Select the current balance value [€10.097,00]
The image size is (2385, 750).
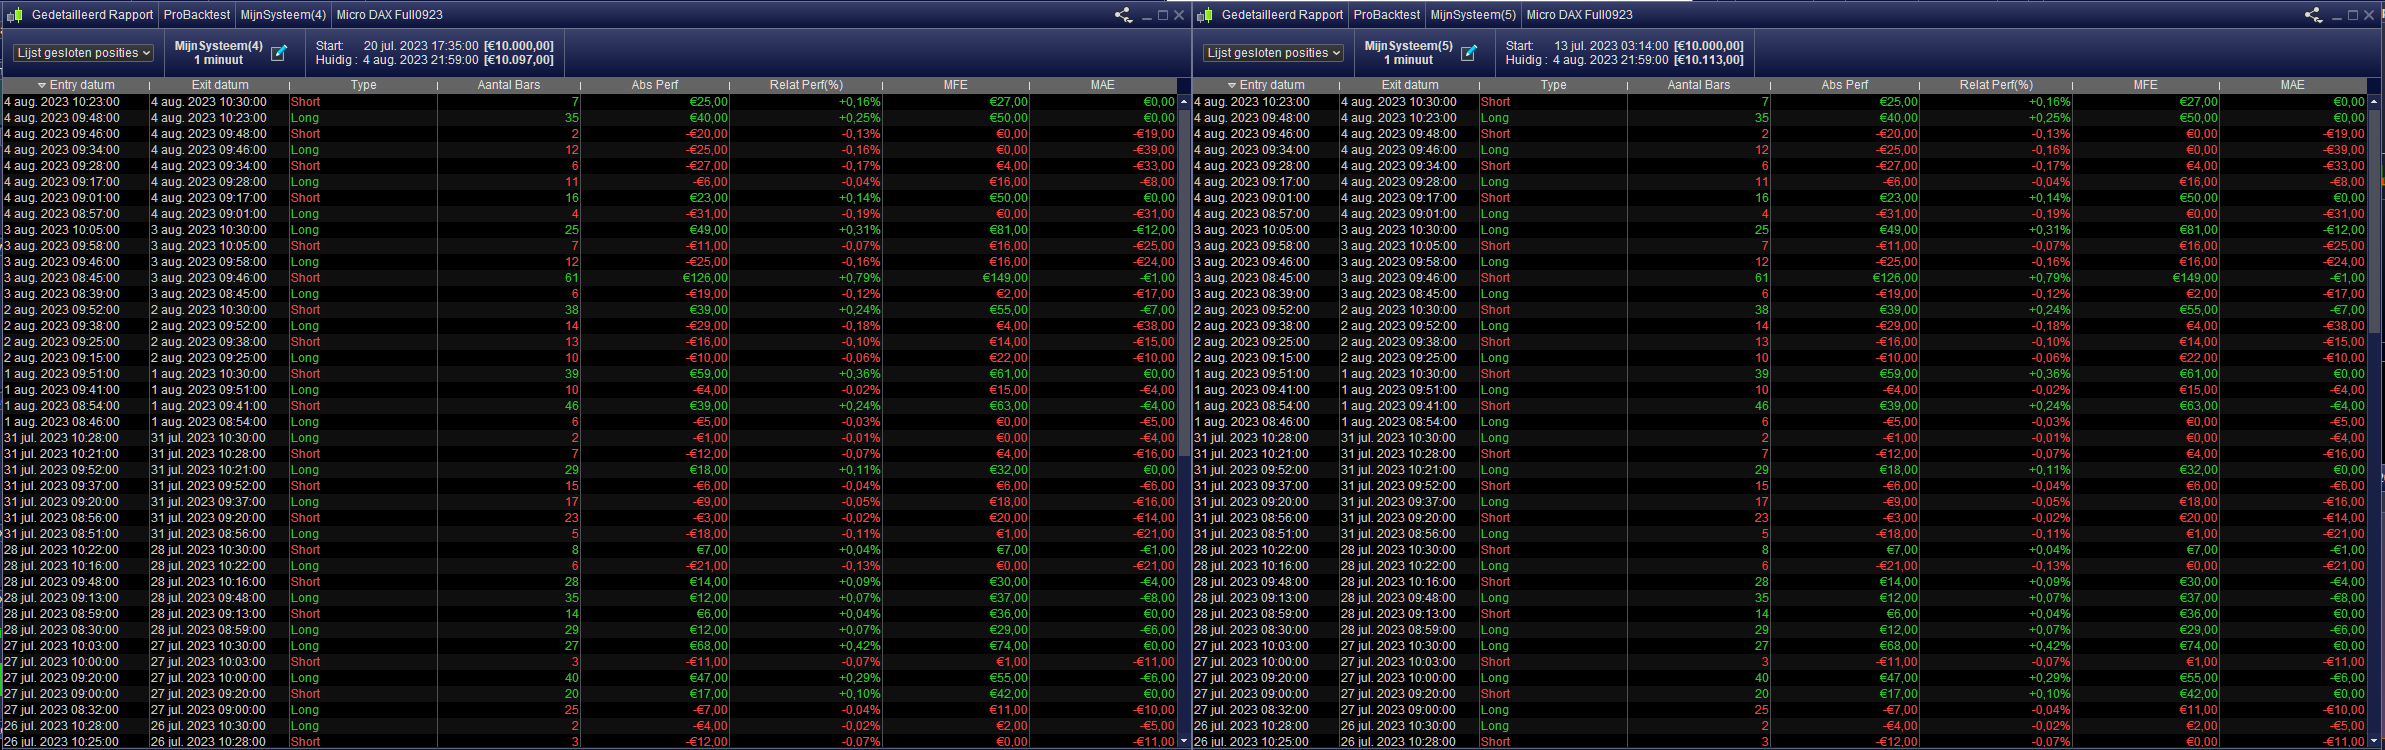click(x=518, y=60)
